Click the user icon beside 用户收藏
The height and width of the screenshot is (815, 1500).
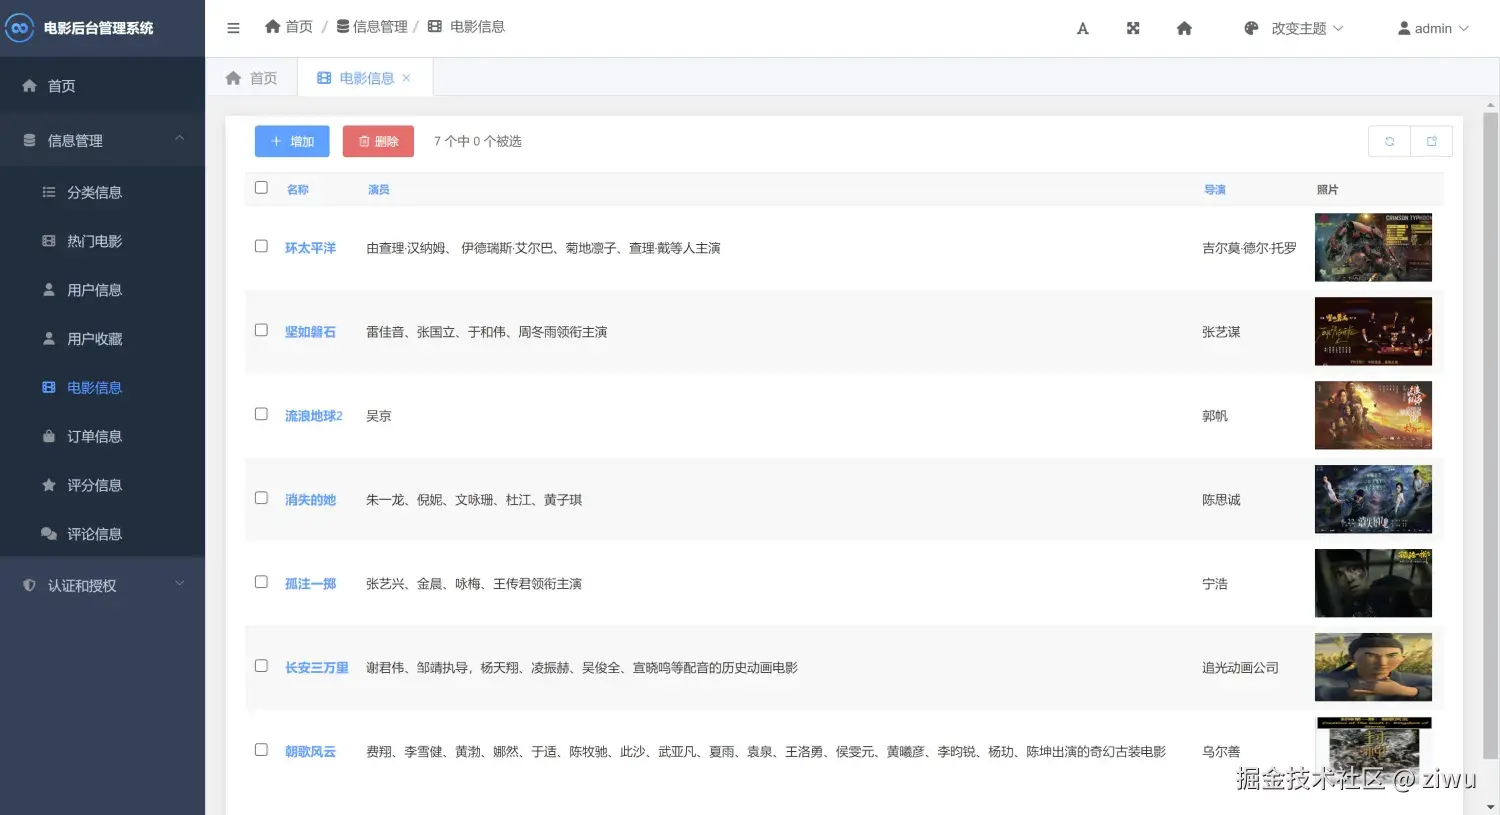tap(49, 339)
